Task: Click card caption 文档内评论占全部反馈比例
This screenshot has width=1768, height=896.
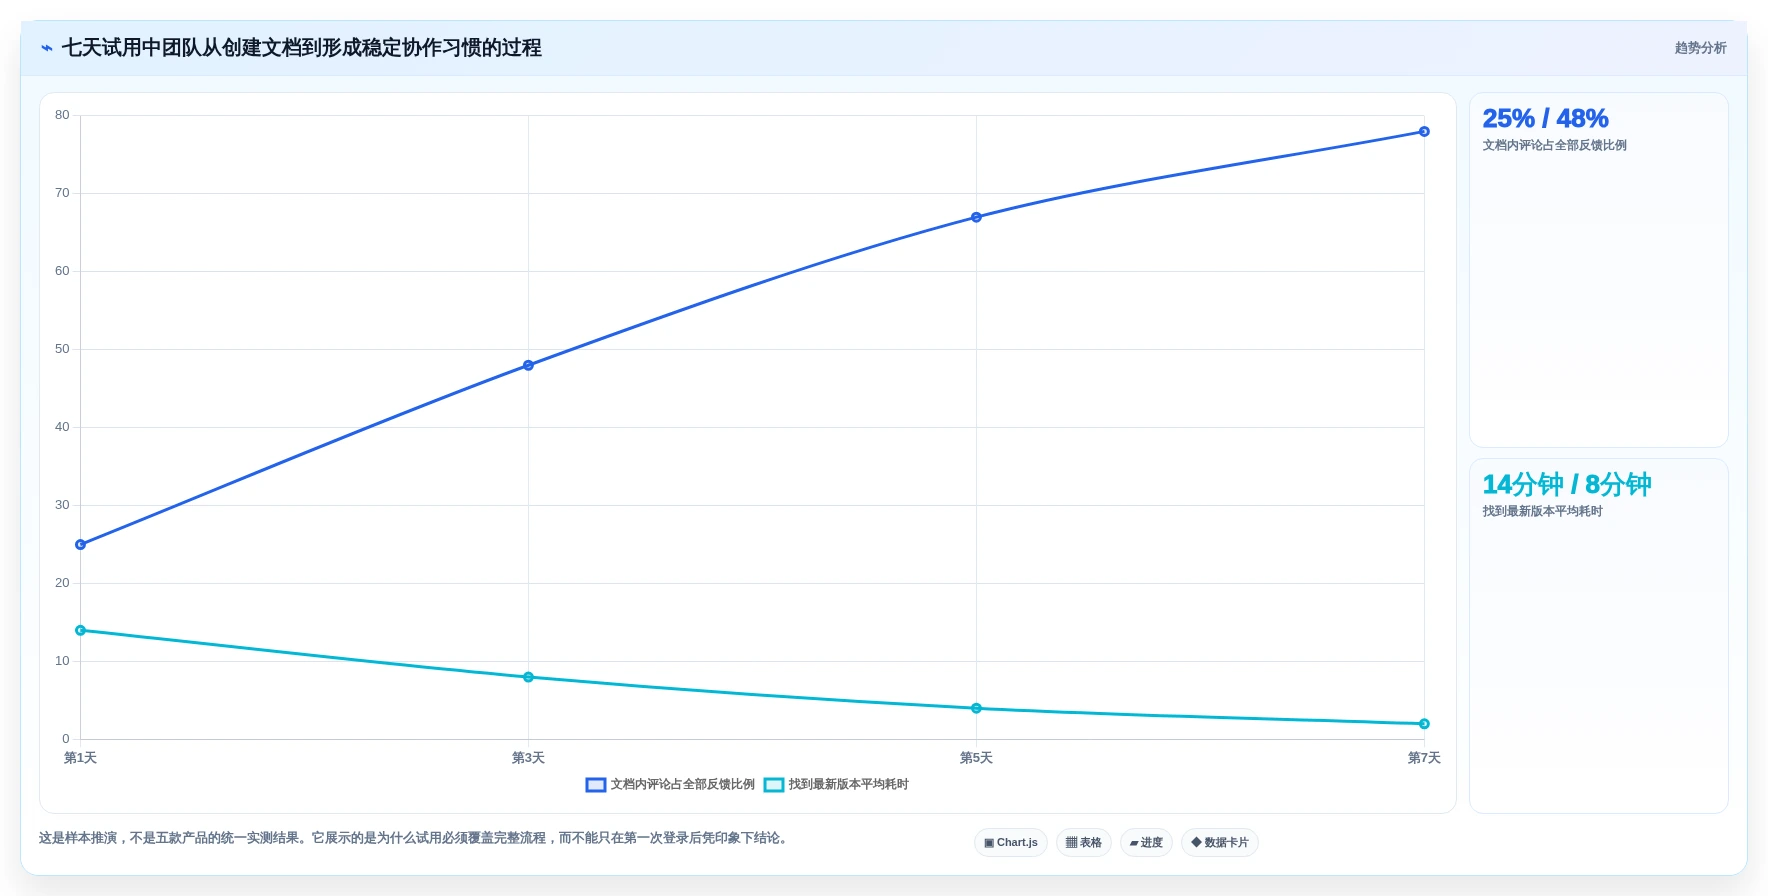Action: (1554, 146)
